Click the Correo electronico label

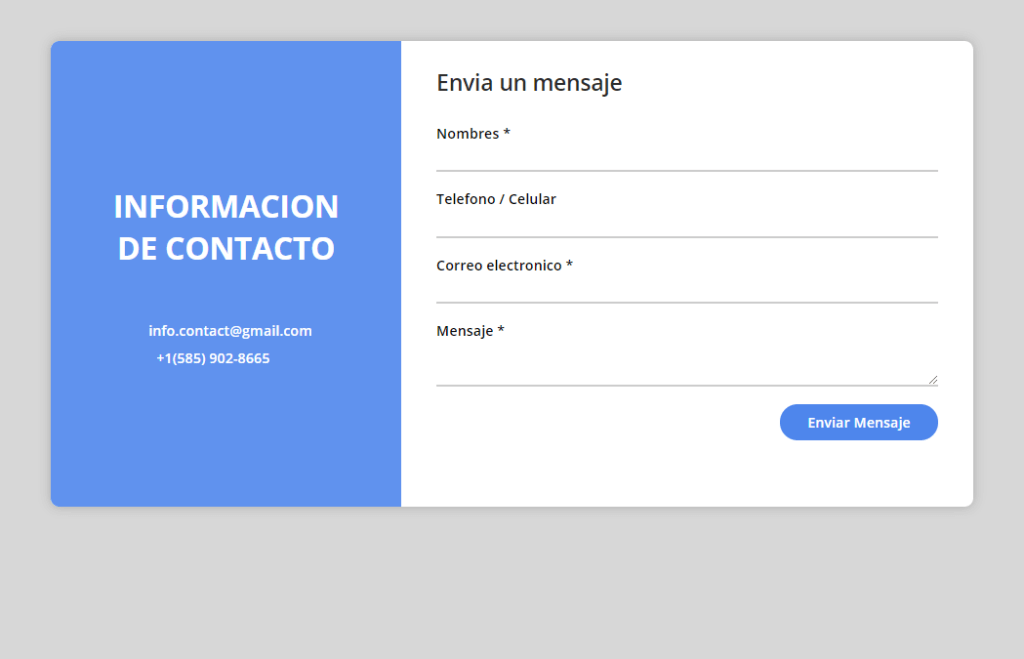499,265
